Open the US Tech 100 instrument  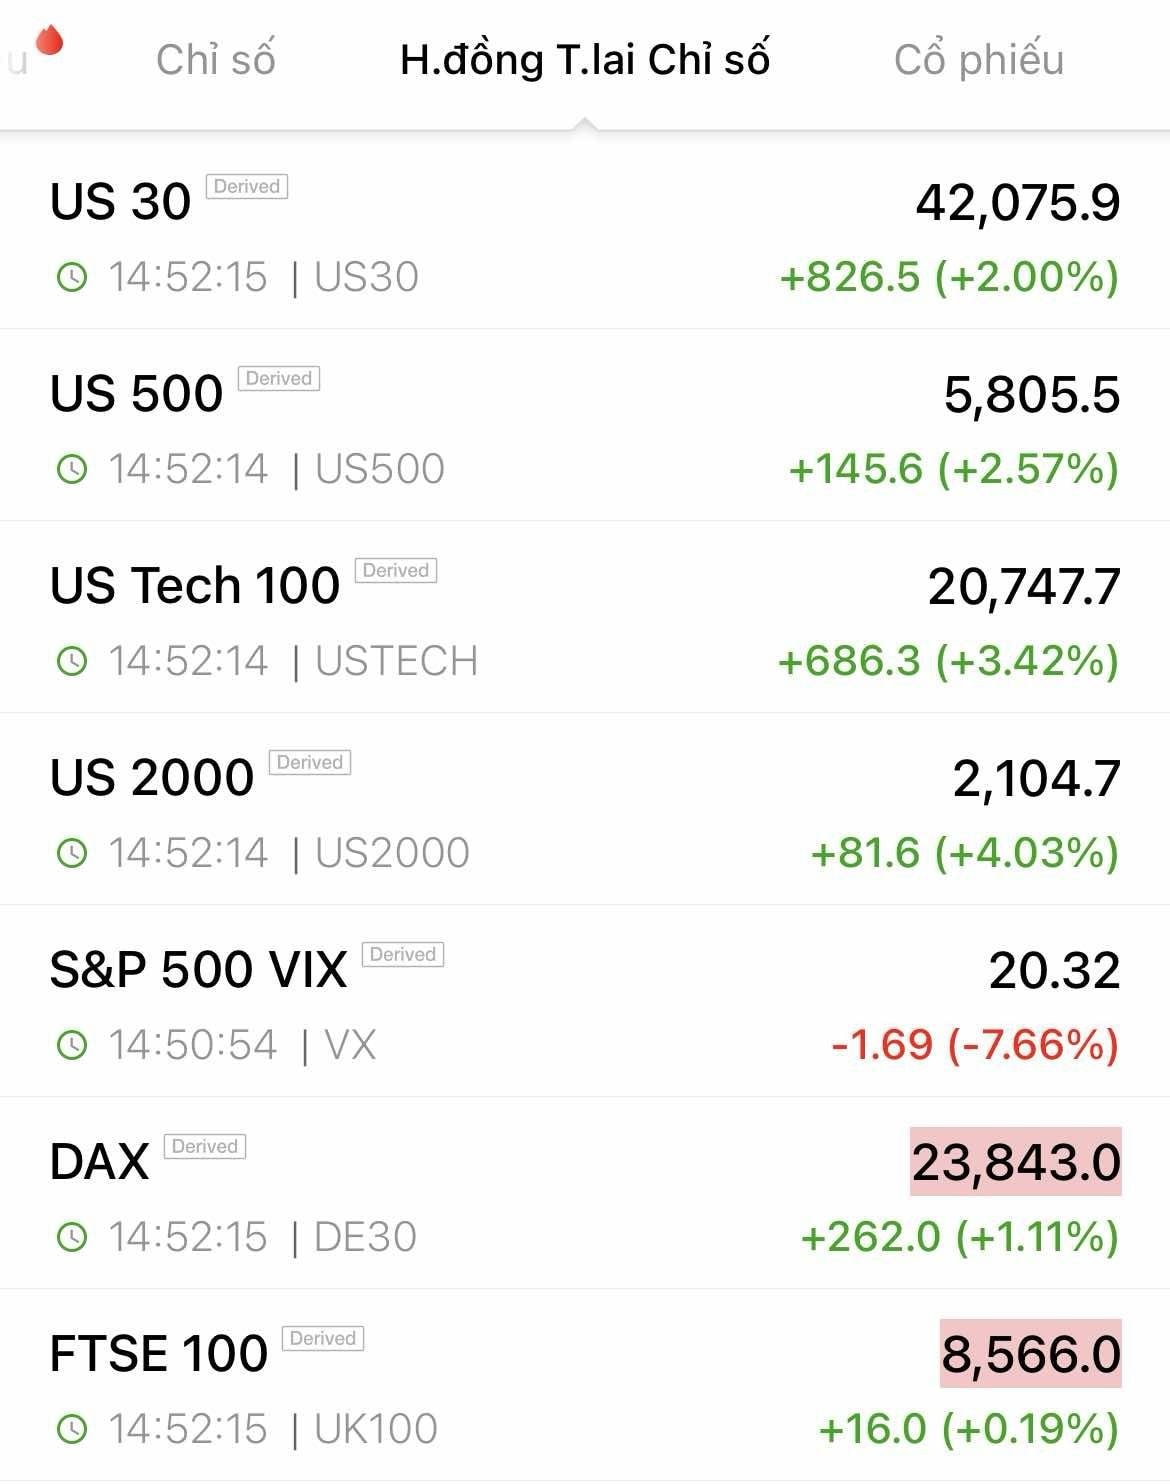[195, 586]
